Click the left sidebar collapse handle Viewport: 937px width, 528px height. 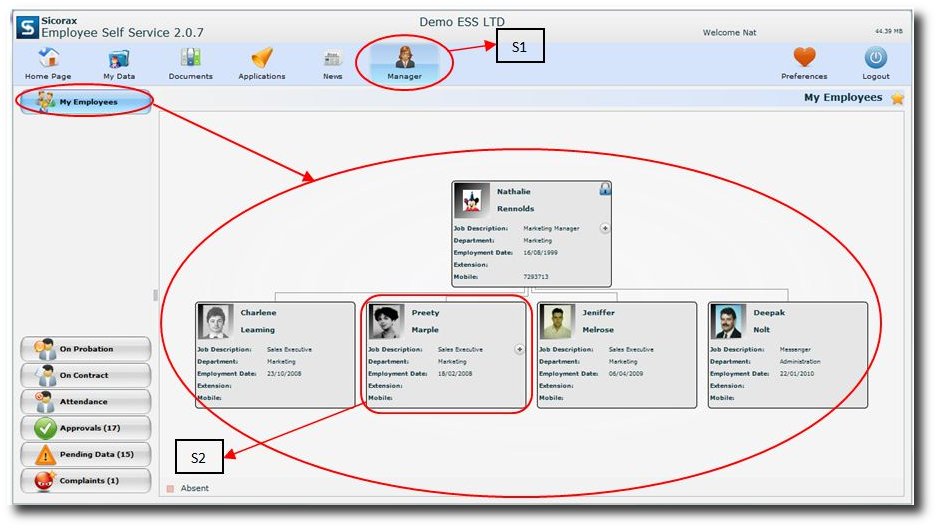coord(155,295)
